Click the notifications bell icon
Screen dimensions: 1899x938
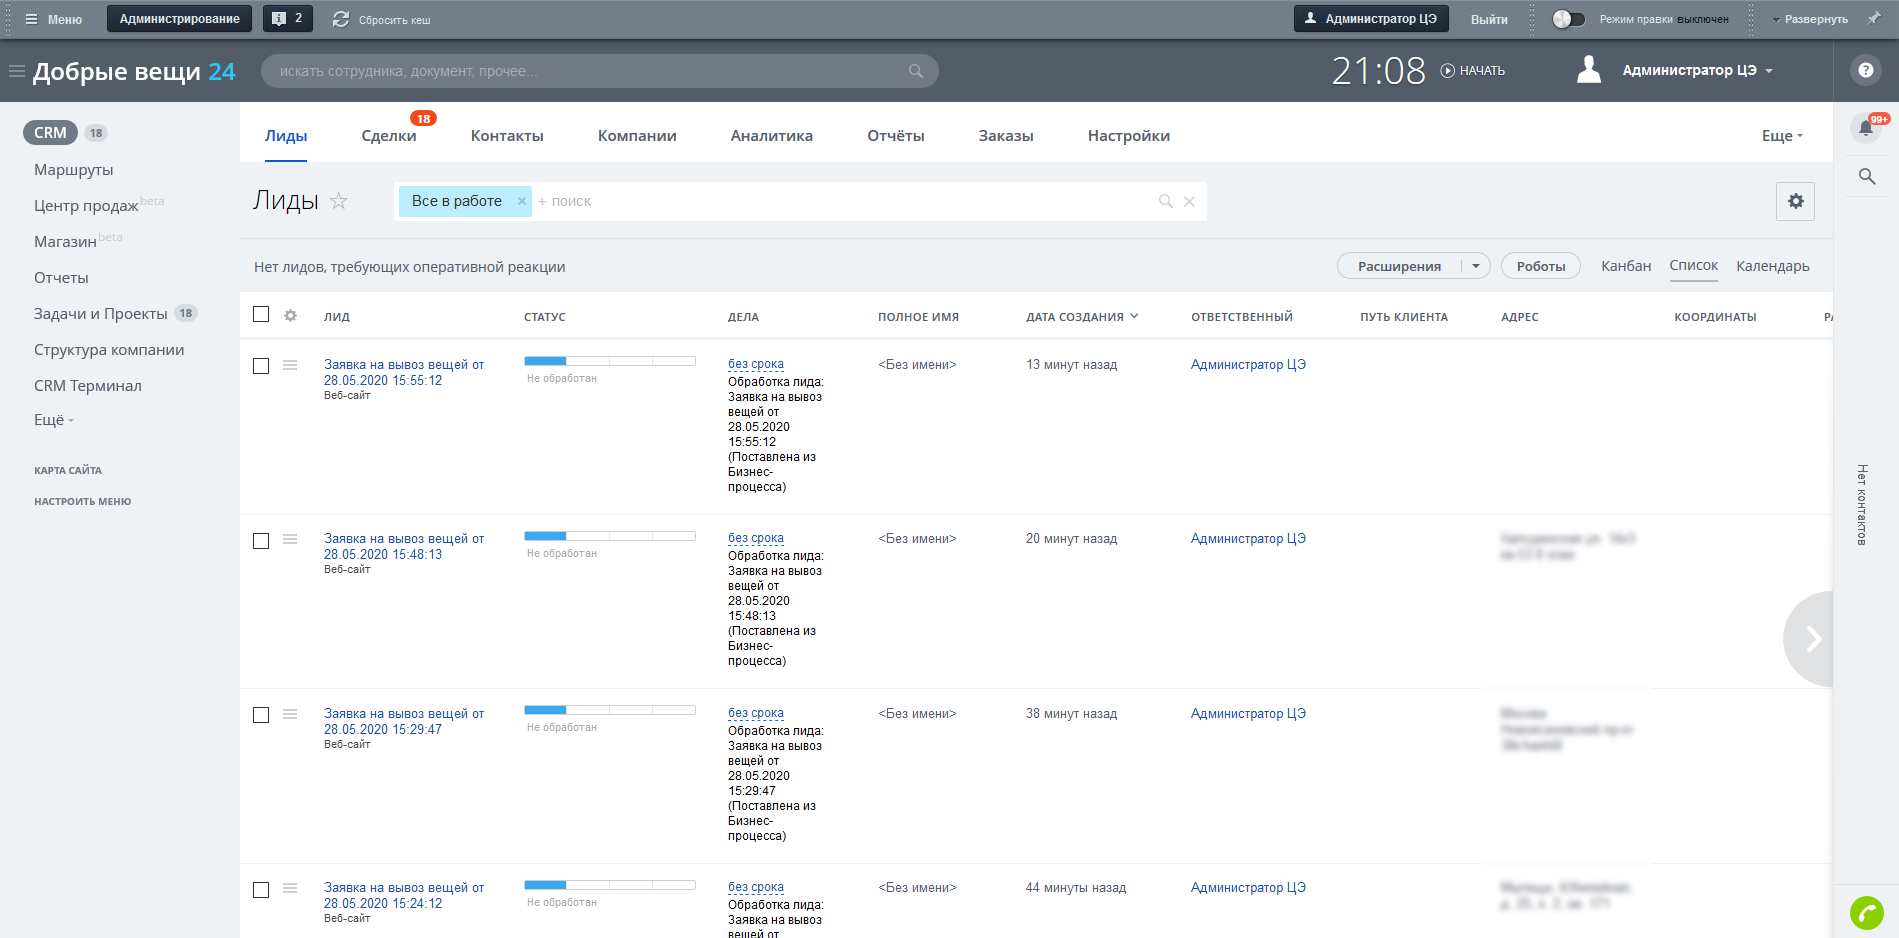1866,128
